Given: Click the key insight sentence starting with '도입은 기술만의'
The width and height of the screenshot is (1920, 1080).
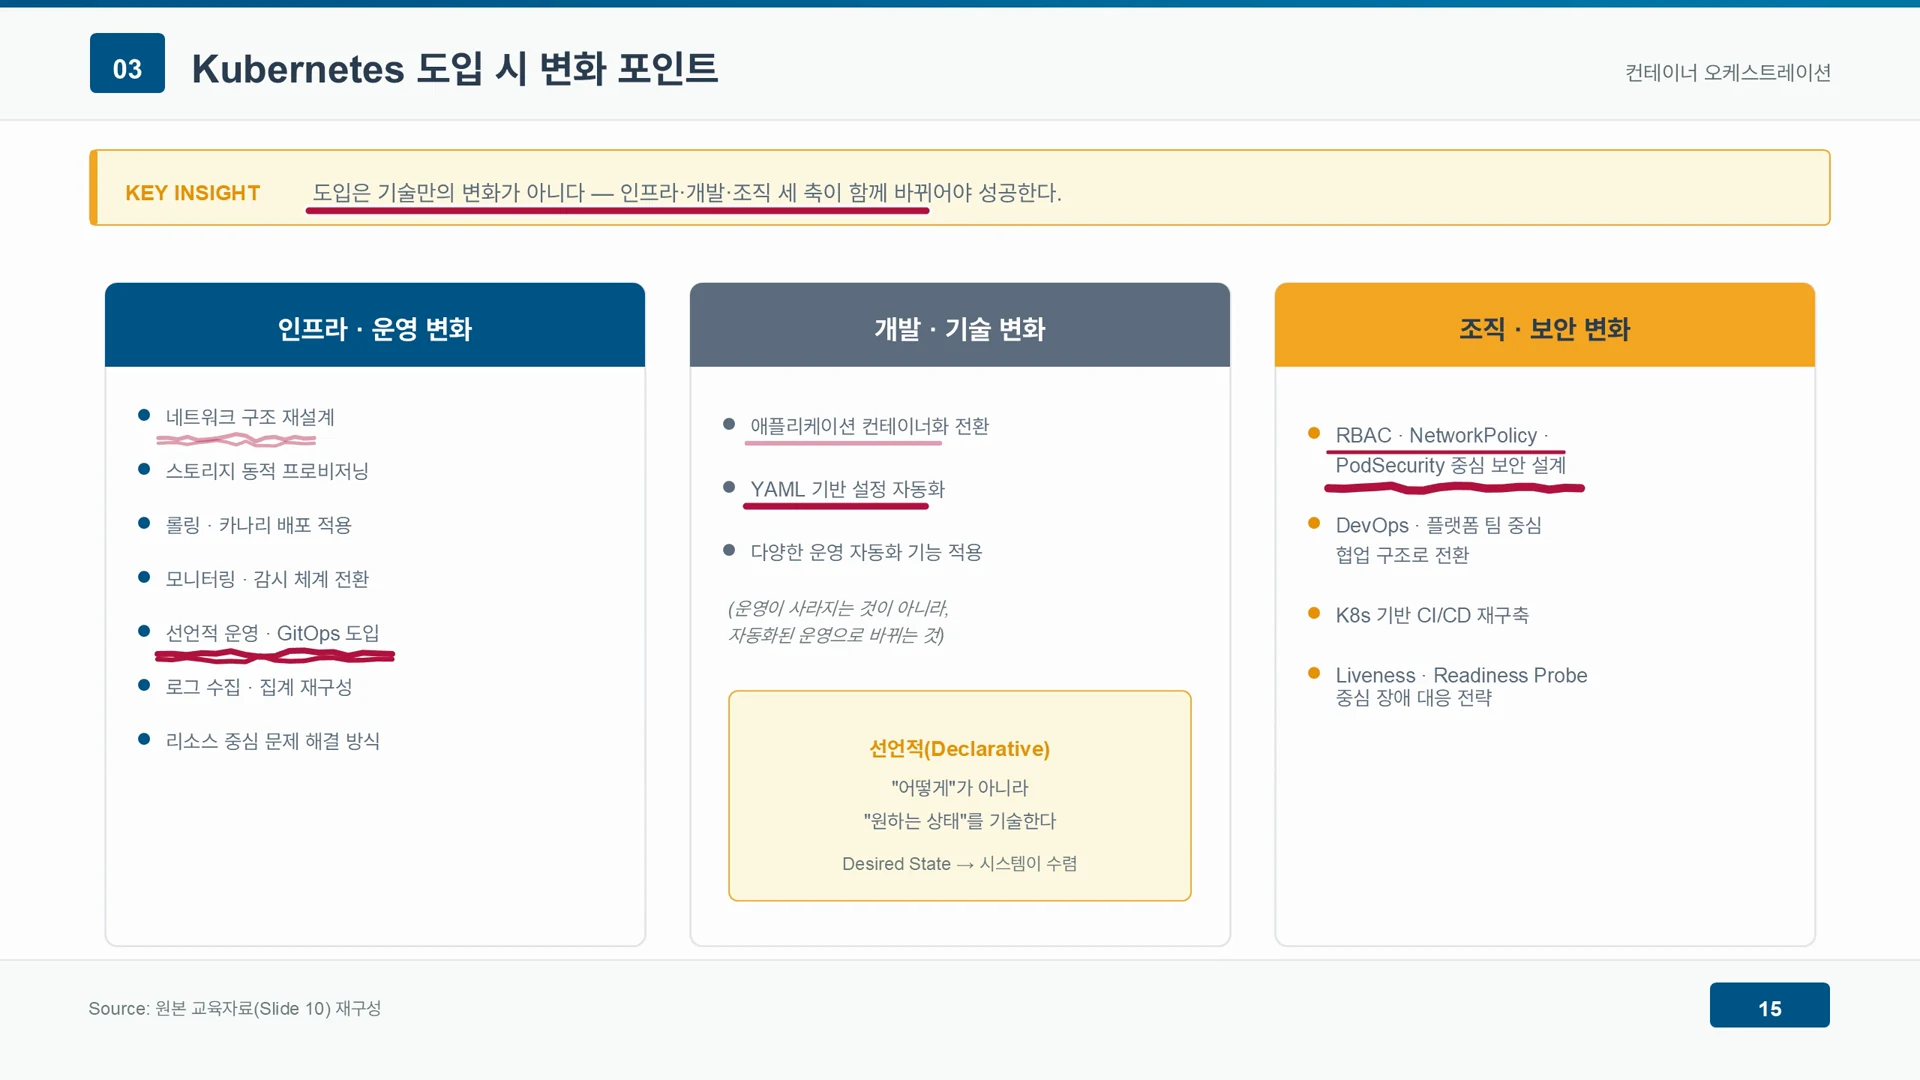Looking at the screenshot, I should click(687, 192).
